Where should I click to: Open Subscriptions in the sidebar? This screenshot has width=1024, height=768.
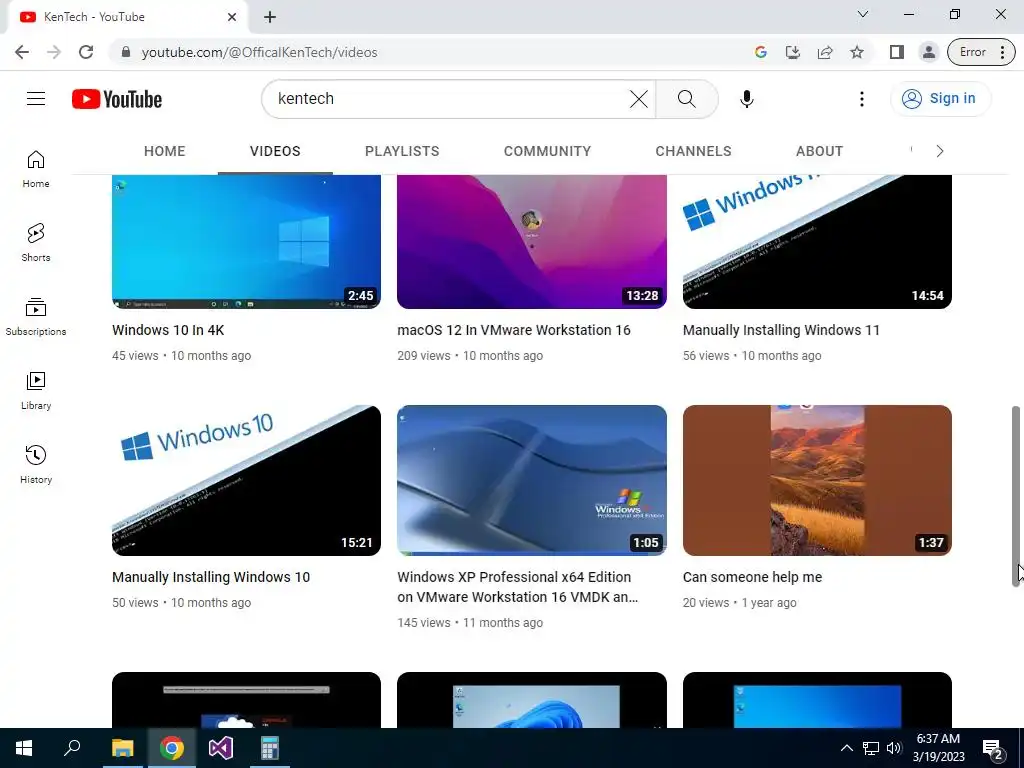[36, 317]
